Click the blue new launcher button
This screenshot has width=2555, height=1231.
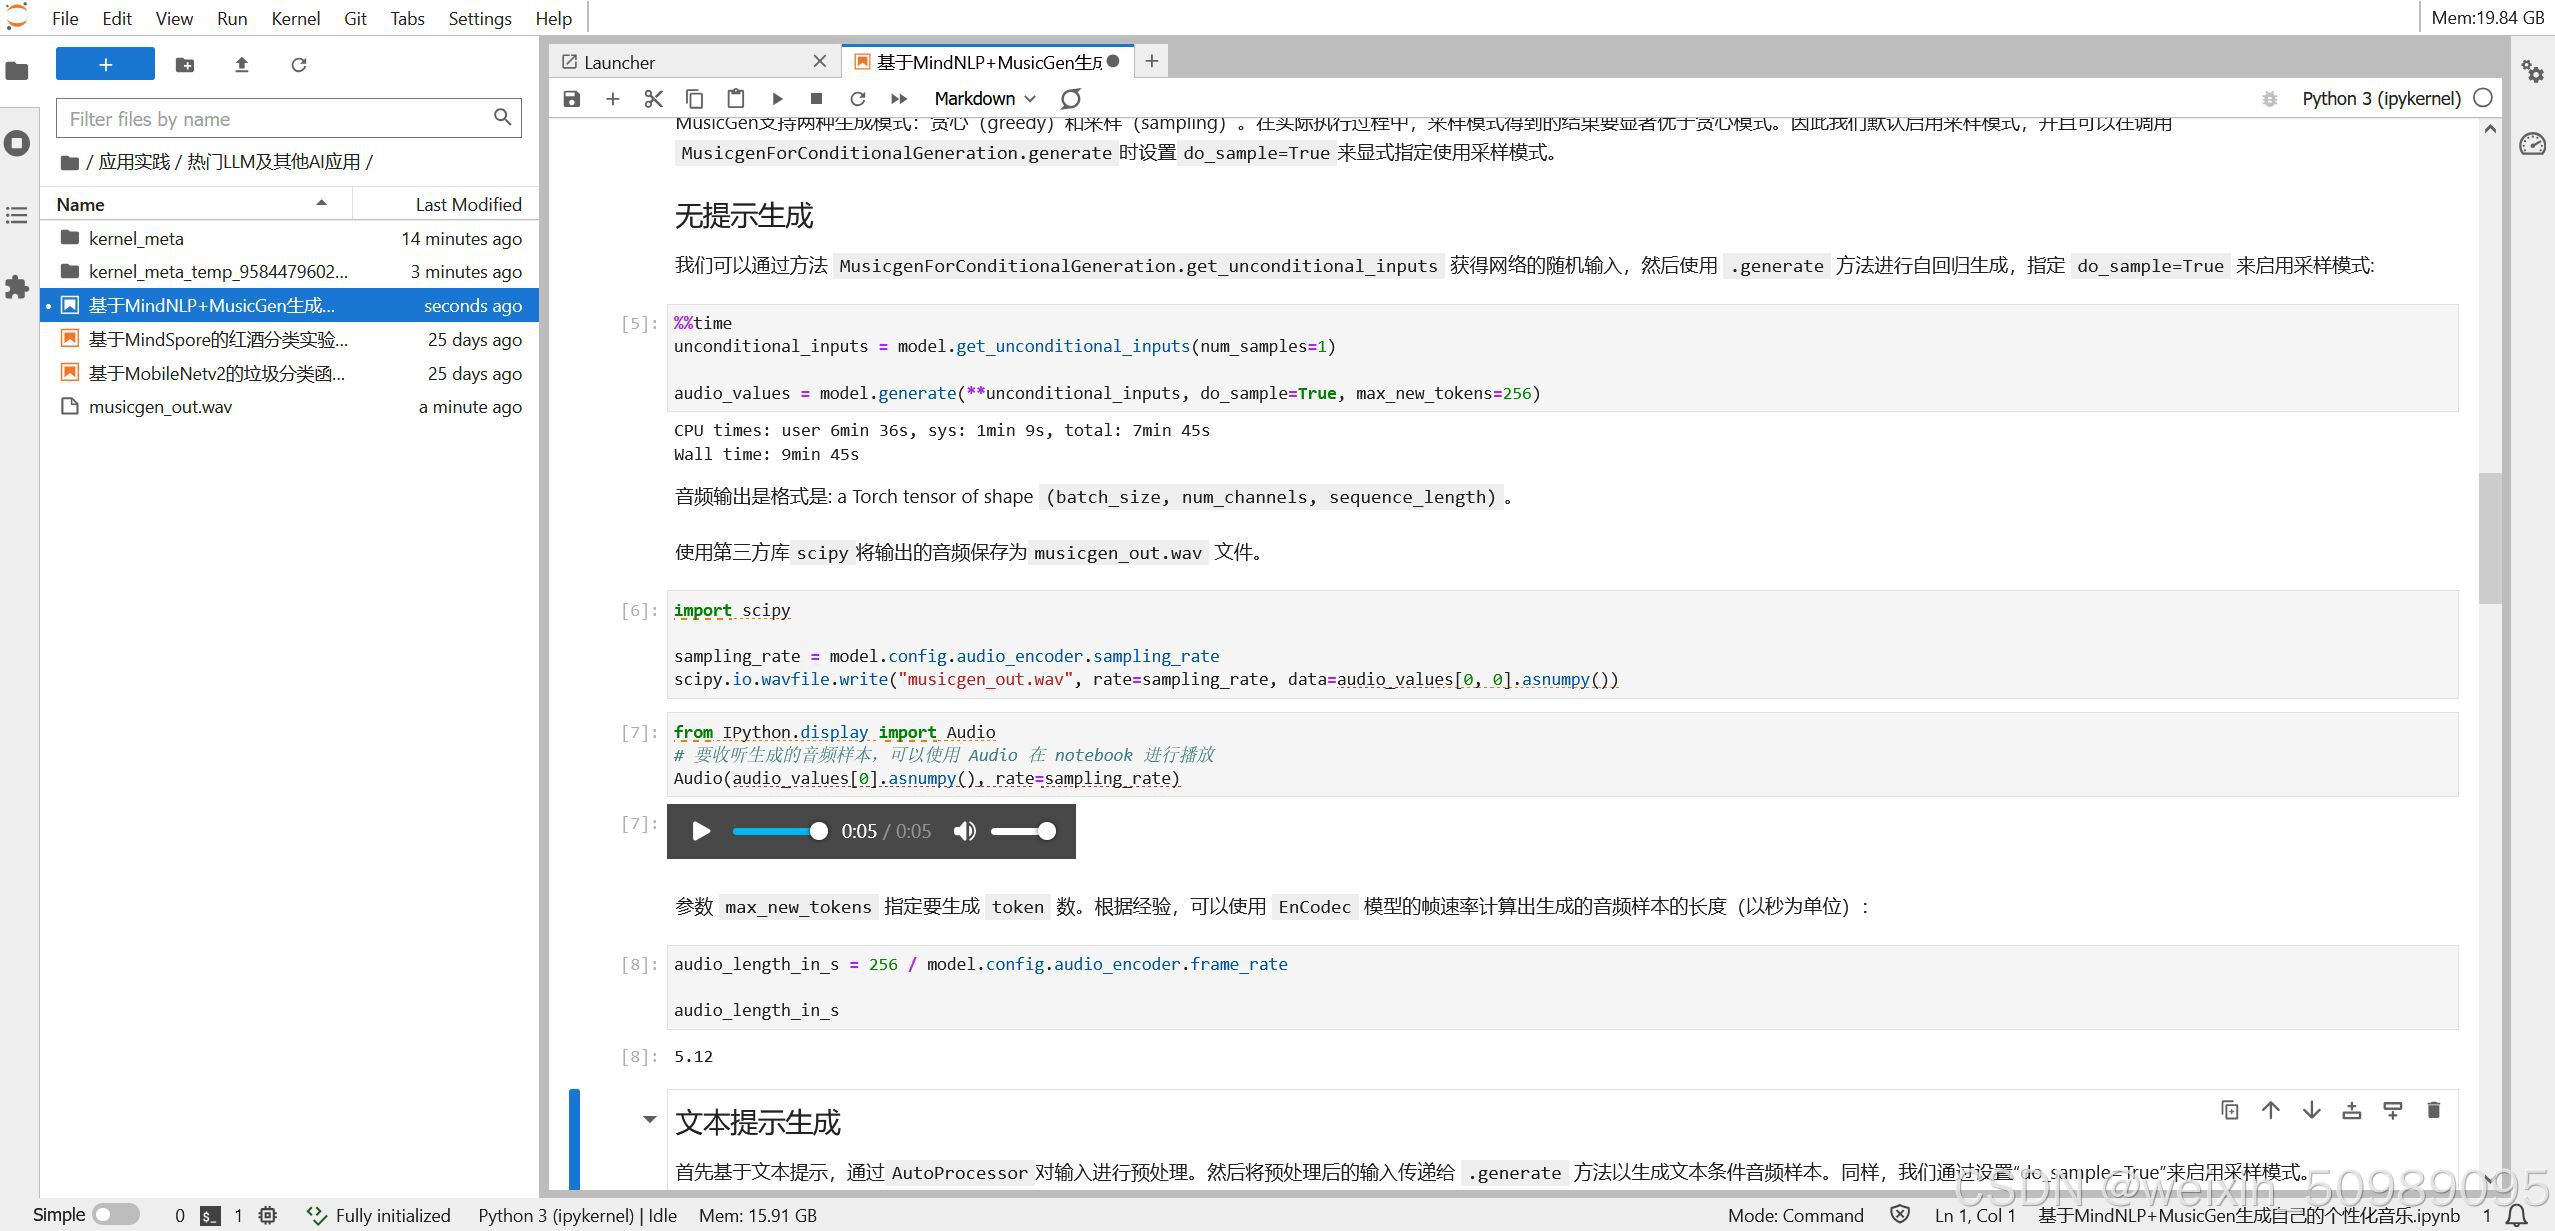[x=105, y=64]
